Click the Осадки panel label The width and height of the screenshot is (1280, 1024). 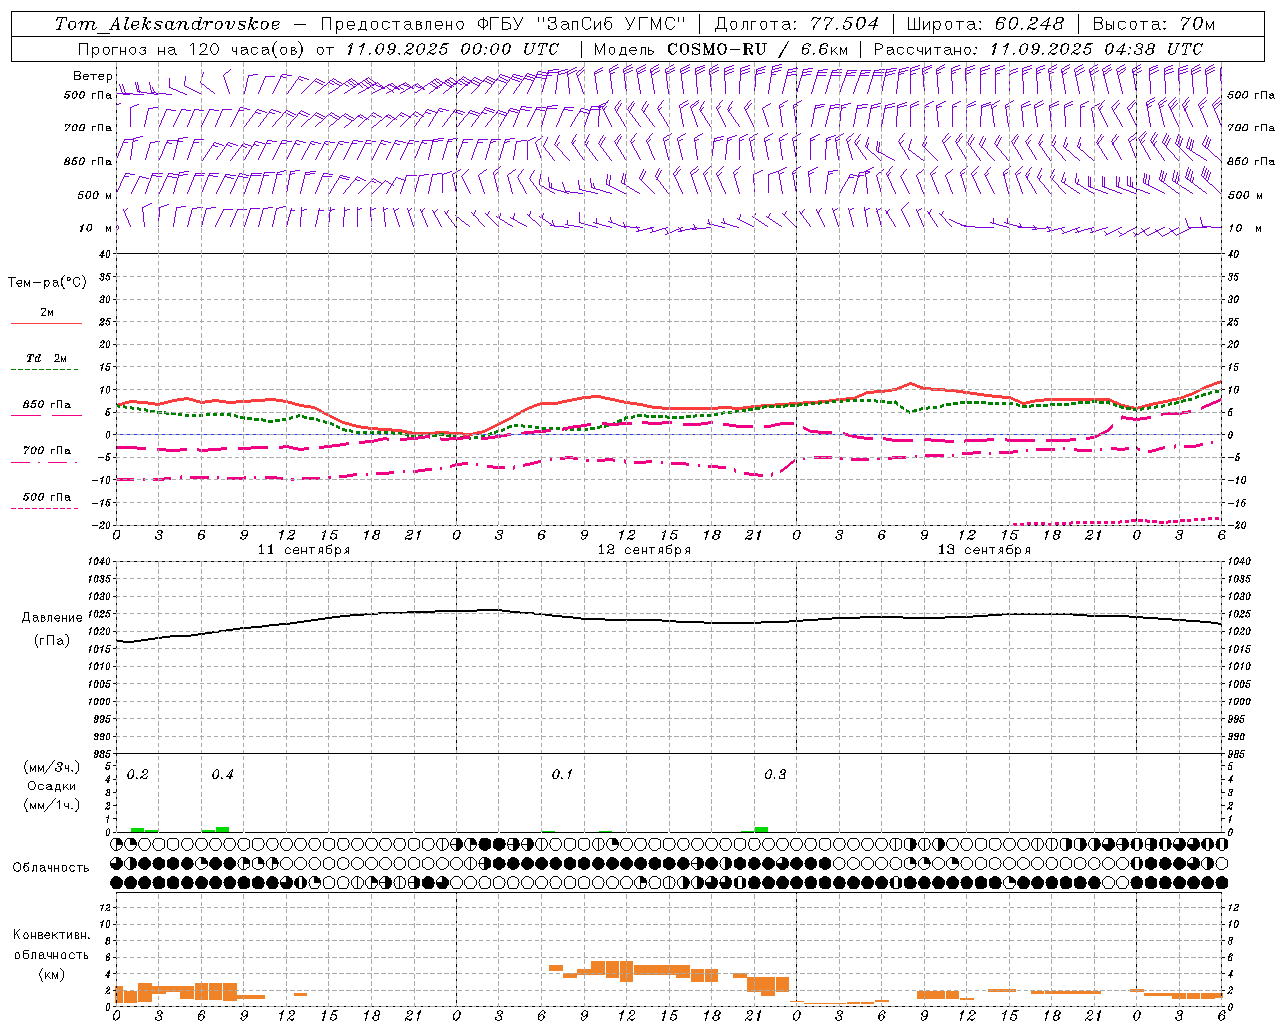pos(51,786)
